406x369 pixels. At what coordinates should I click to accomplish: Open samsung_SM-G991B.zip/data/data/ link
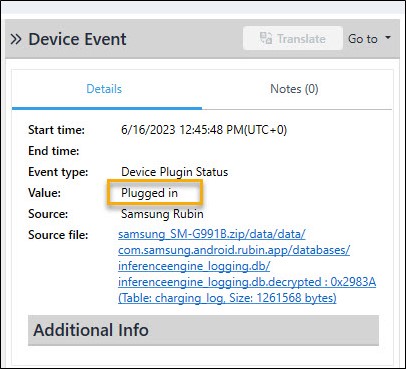click(x=212, y=234)
